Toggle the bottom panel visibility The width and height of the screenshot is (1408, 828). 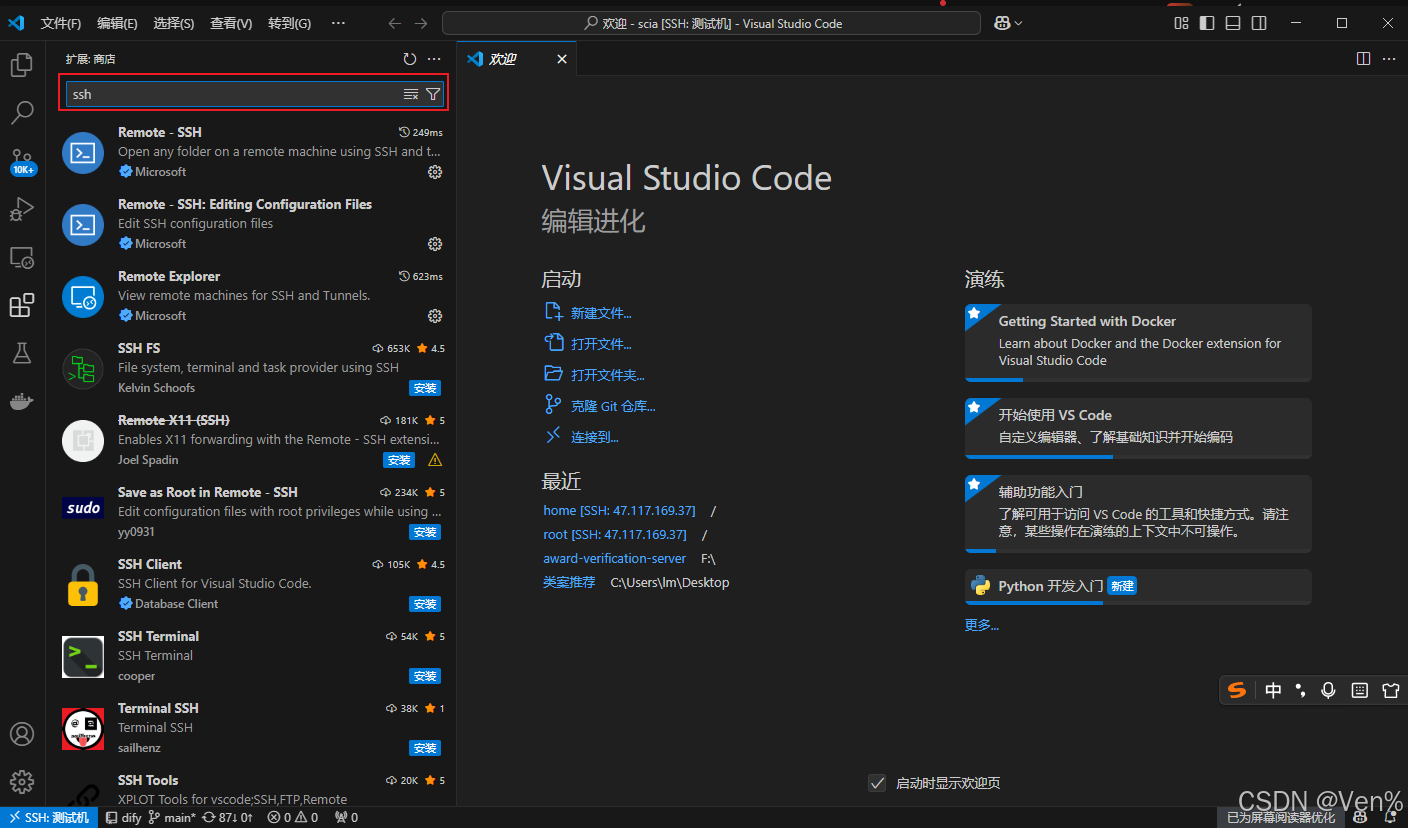pyautogui.click(x=1233, y=23)
